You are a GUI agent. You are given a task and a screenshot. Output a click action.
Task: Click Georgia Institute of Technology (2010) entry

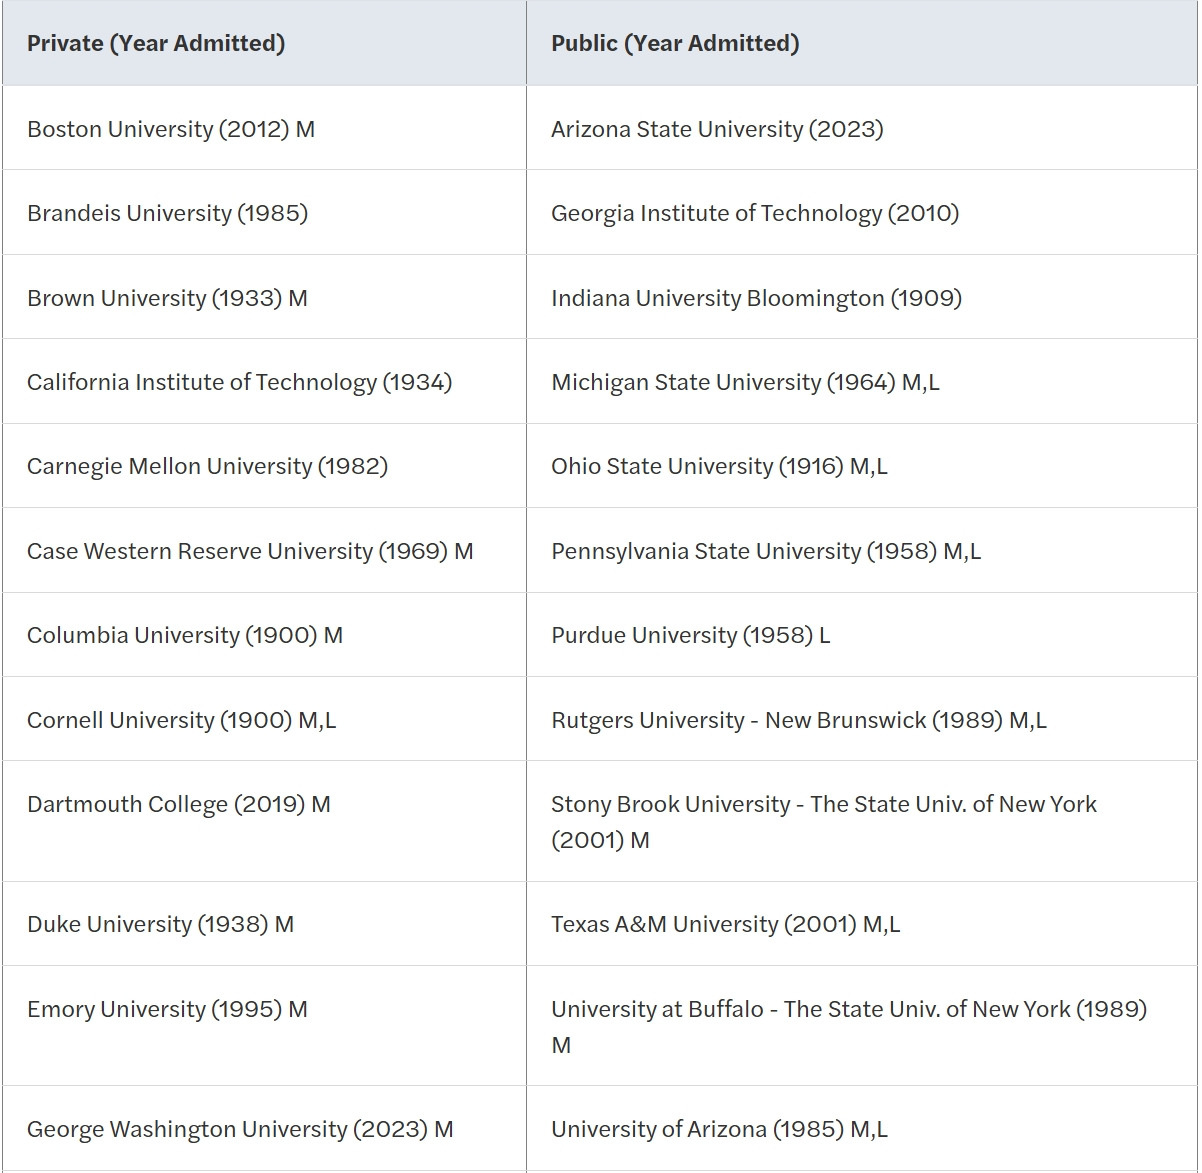(x=755, y=213)
